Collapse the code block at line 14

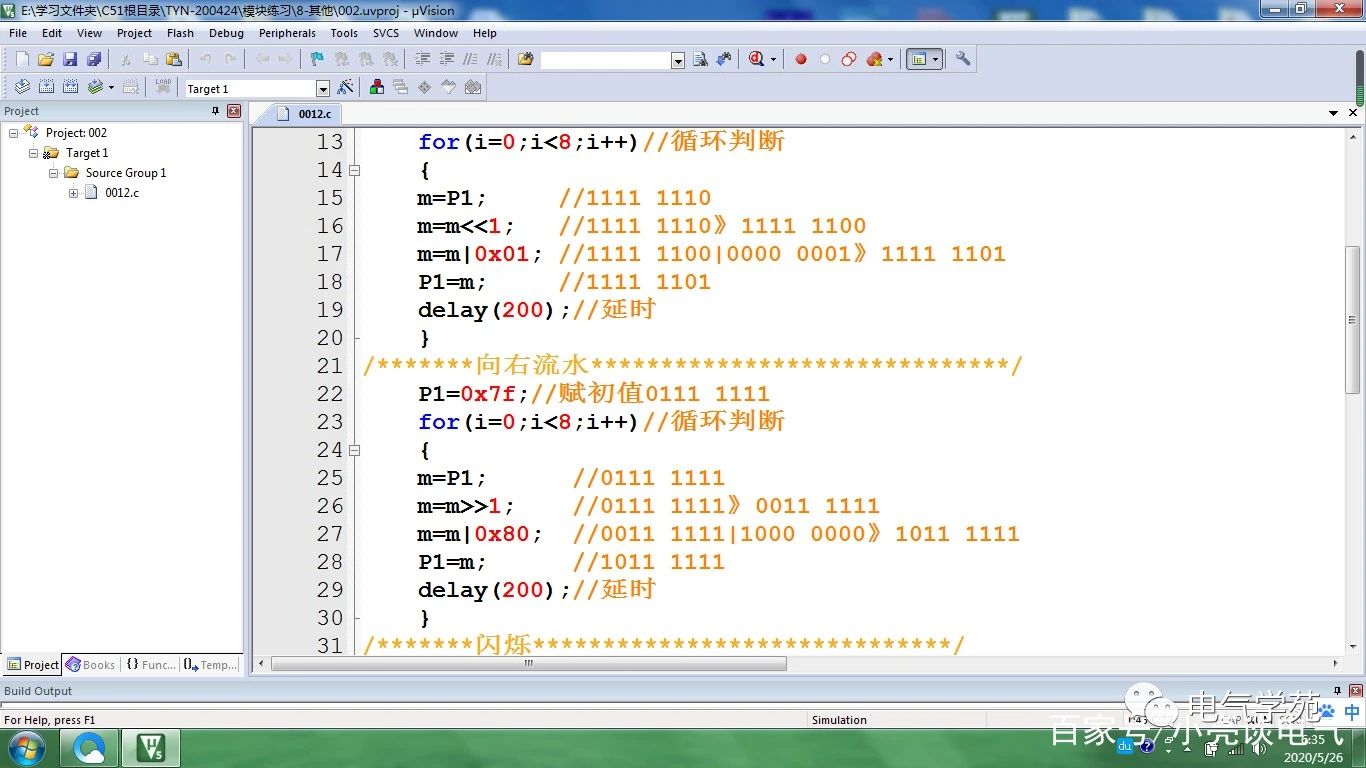click(354, 170)
